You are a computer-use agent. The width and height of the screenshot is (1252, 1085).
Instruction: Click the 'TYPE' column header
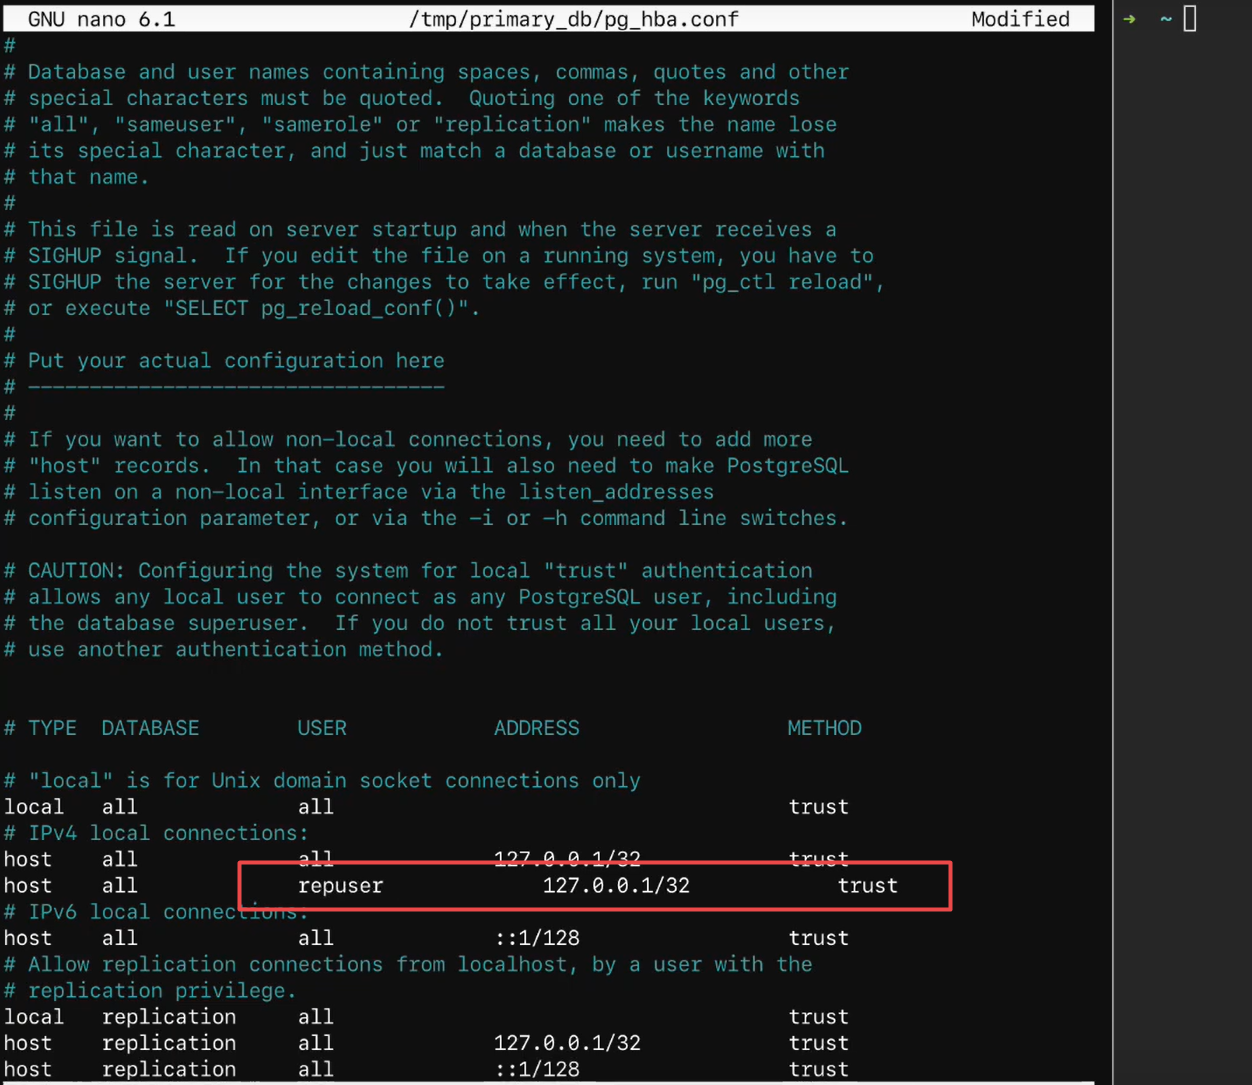pyautogui.click(x=52, y=728)
